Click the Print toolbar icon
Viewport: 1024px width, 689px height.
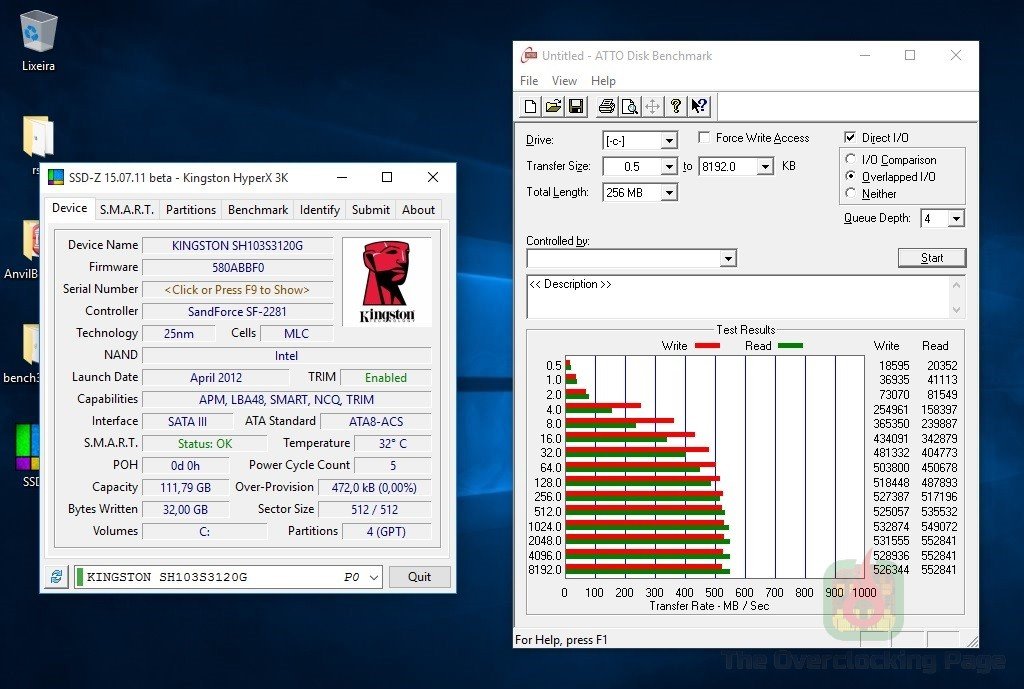click(606, 107)
